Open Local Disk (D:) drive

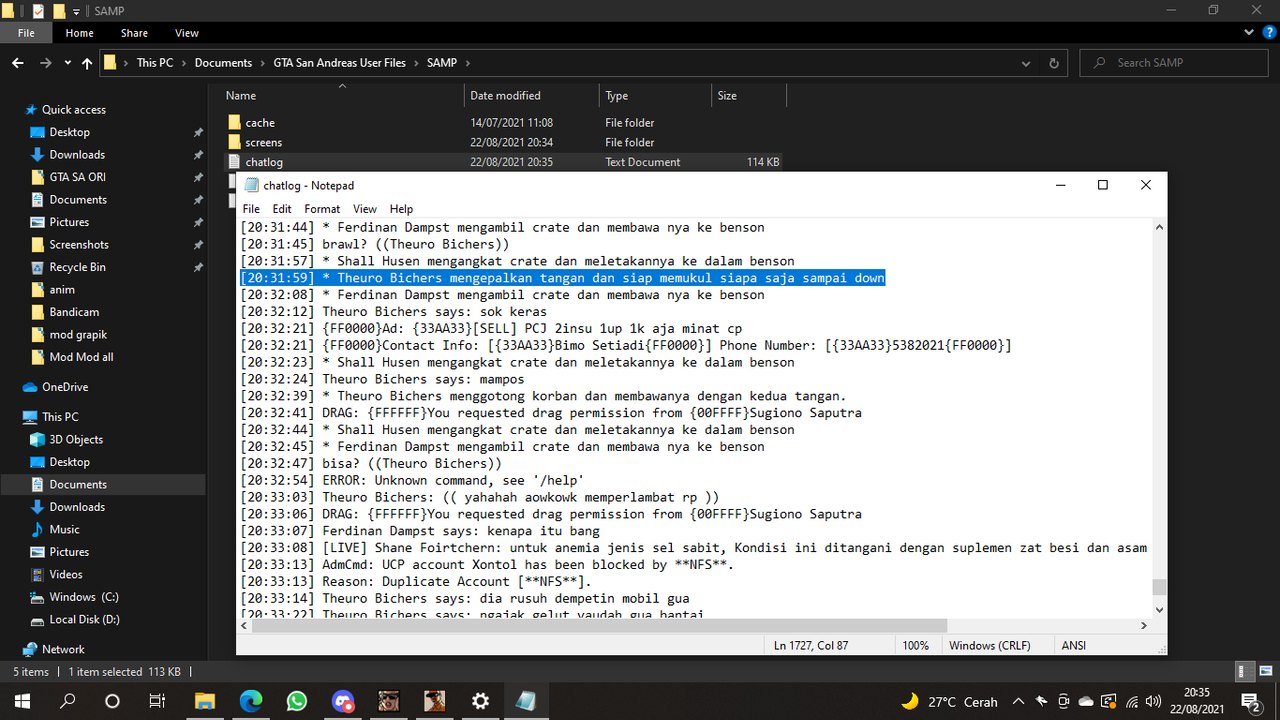(84, 620)
